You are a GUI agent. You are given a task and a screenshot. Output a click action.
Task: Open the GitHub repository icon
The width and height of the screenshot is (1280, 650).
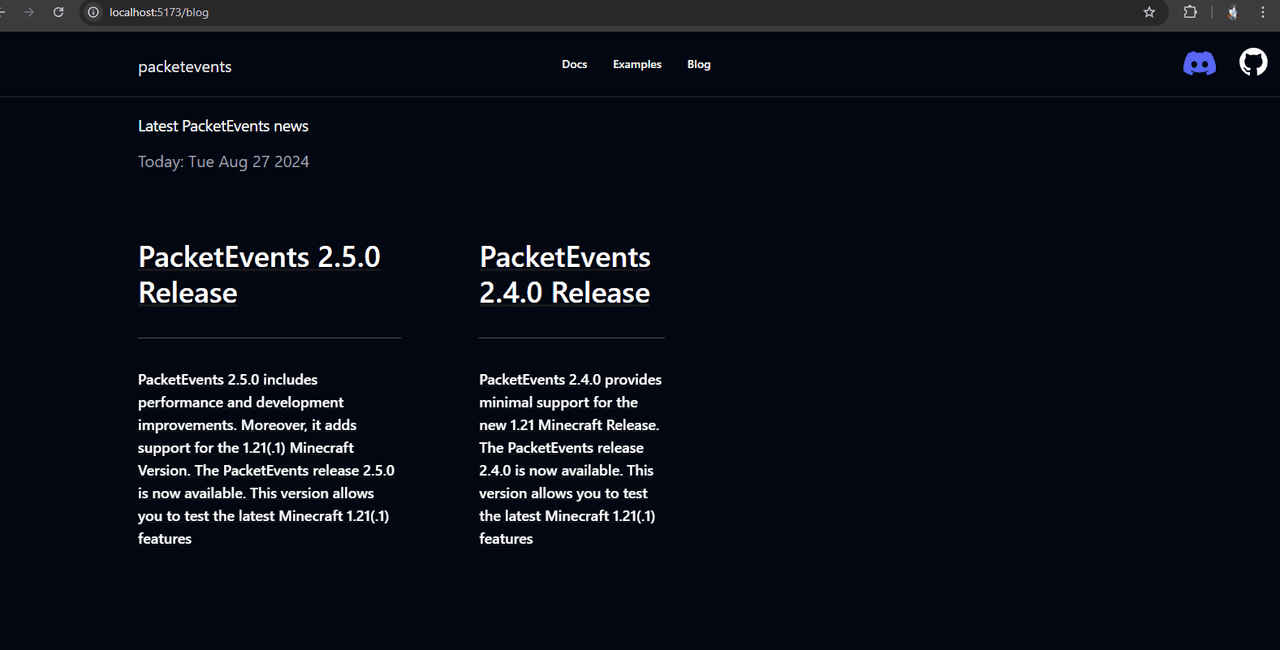1253,63
